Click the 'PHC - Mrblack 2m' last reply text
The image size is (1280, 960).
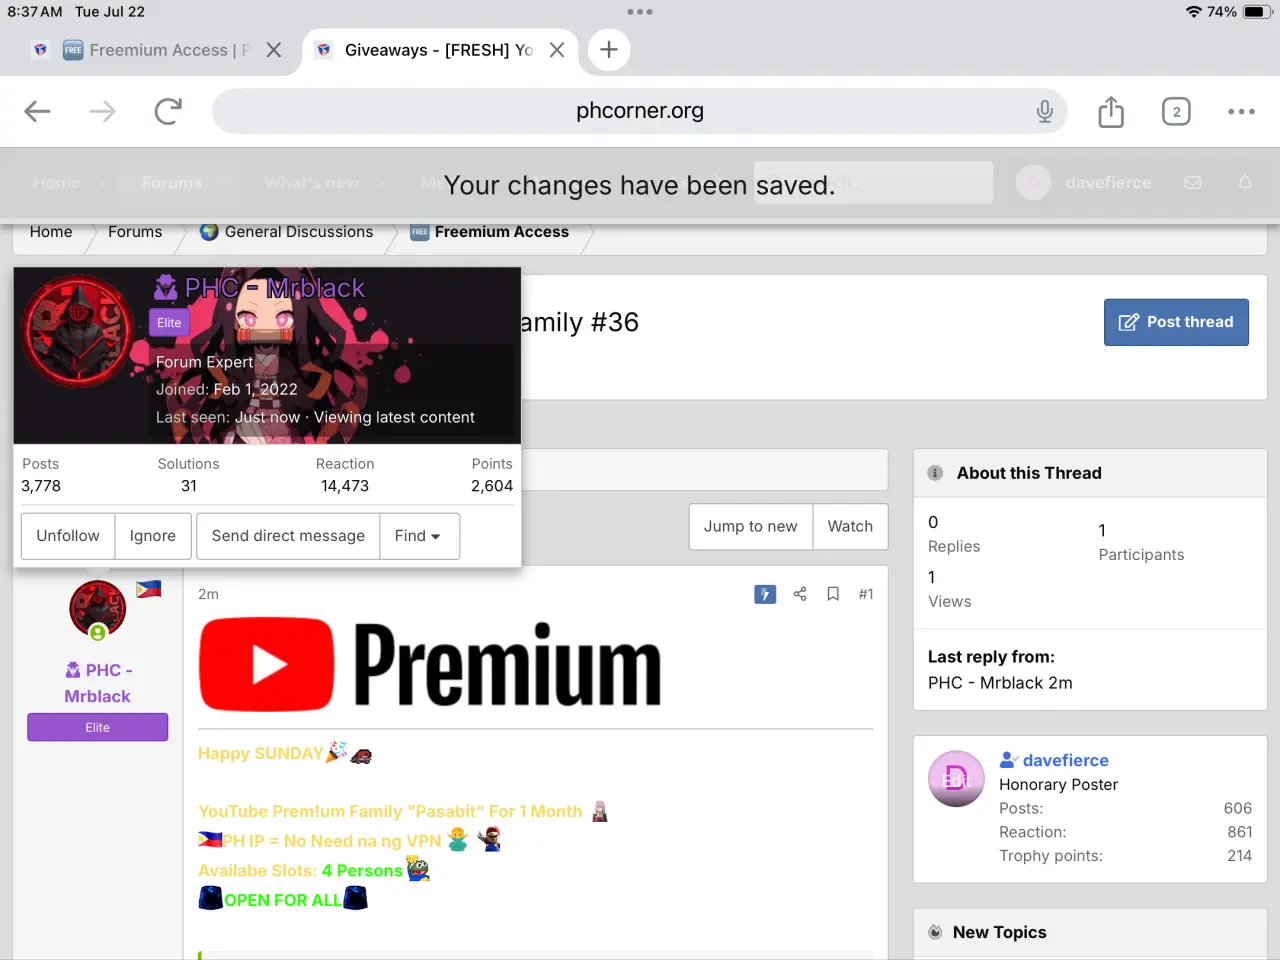[1000, 683]
